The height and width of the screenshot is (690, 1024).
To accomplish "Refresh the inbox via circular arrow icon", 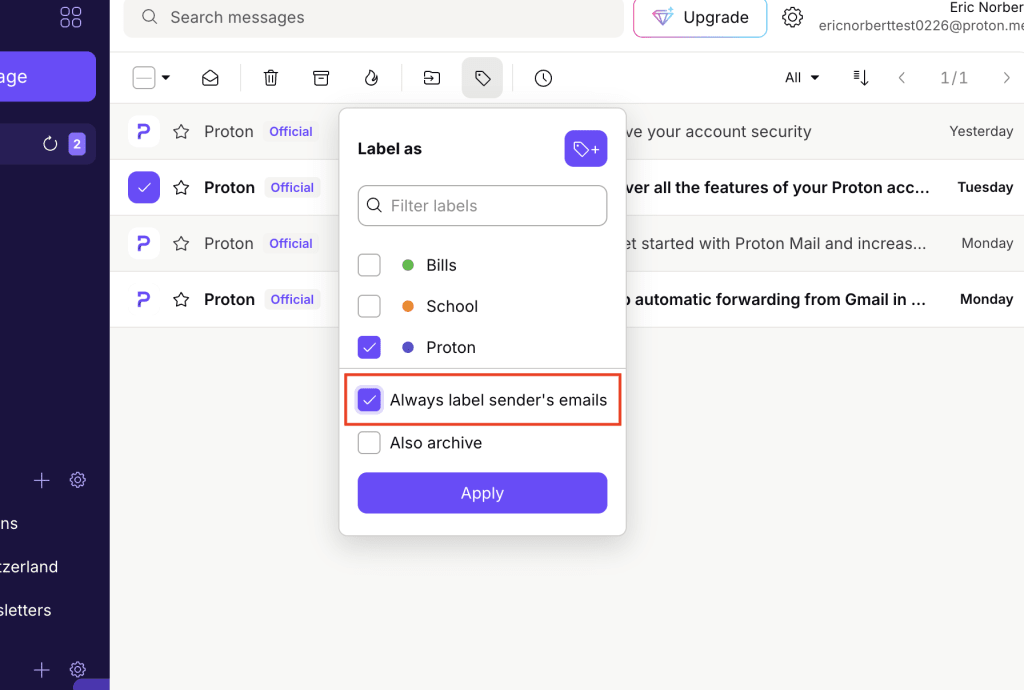I will tap(50, 144).
